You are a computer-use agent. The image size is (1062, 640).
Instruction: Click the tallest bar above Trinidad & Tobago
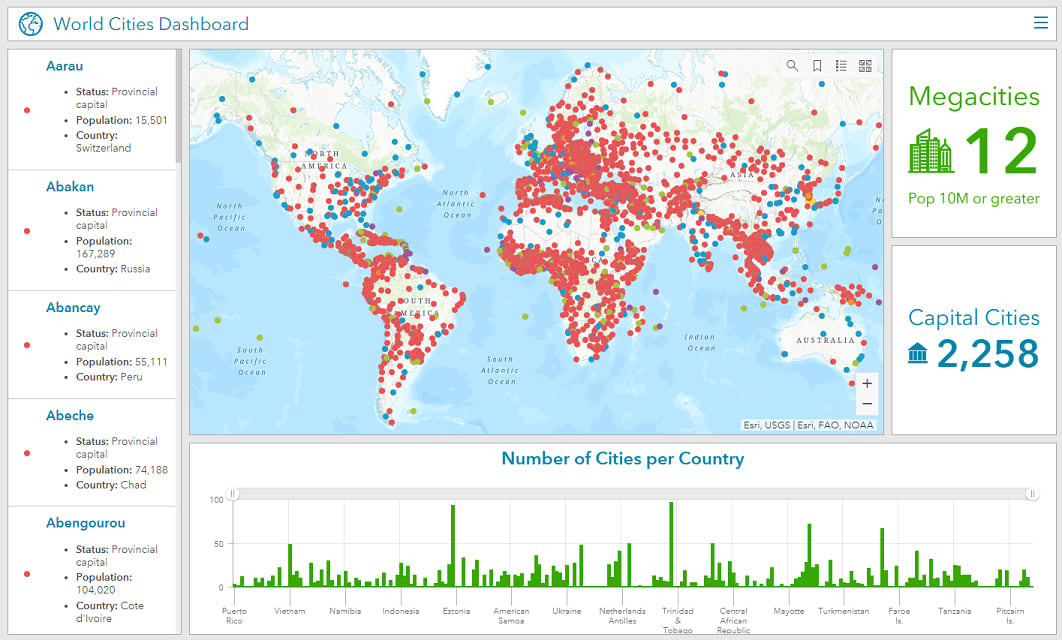point(671,544)
